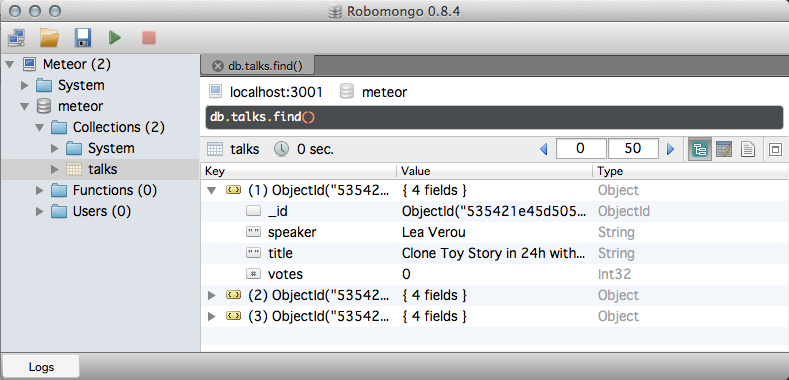
Task: Click the meteor database label in query header
Action: tap(384, 92)
